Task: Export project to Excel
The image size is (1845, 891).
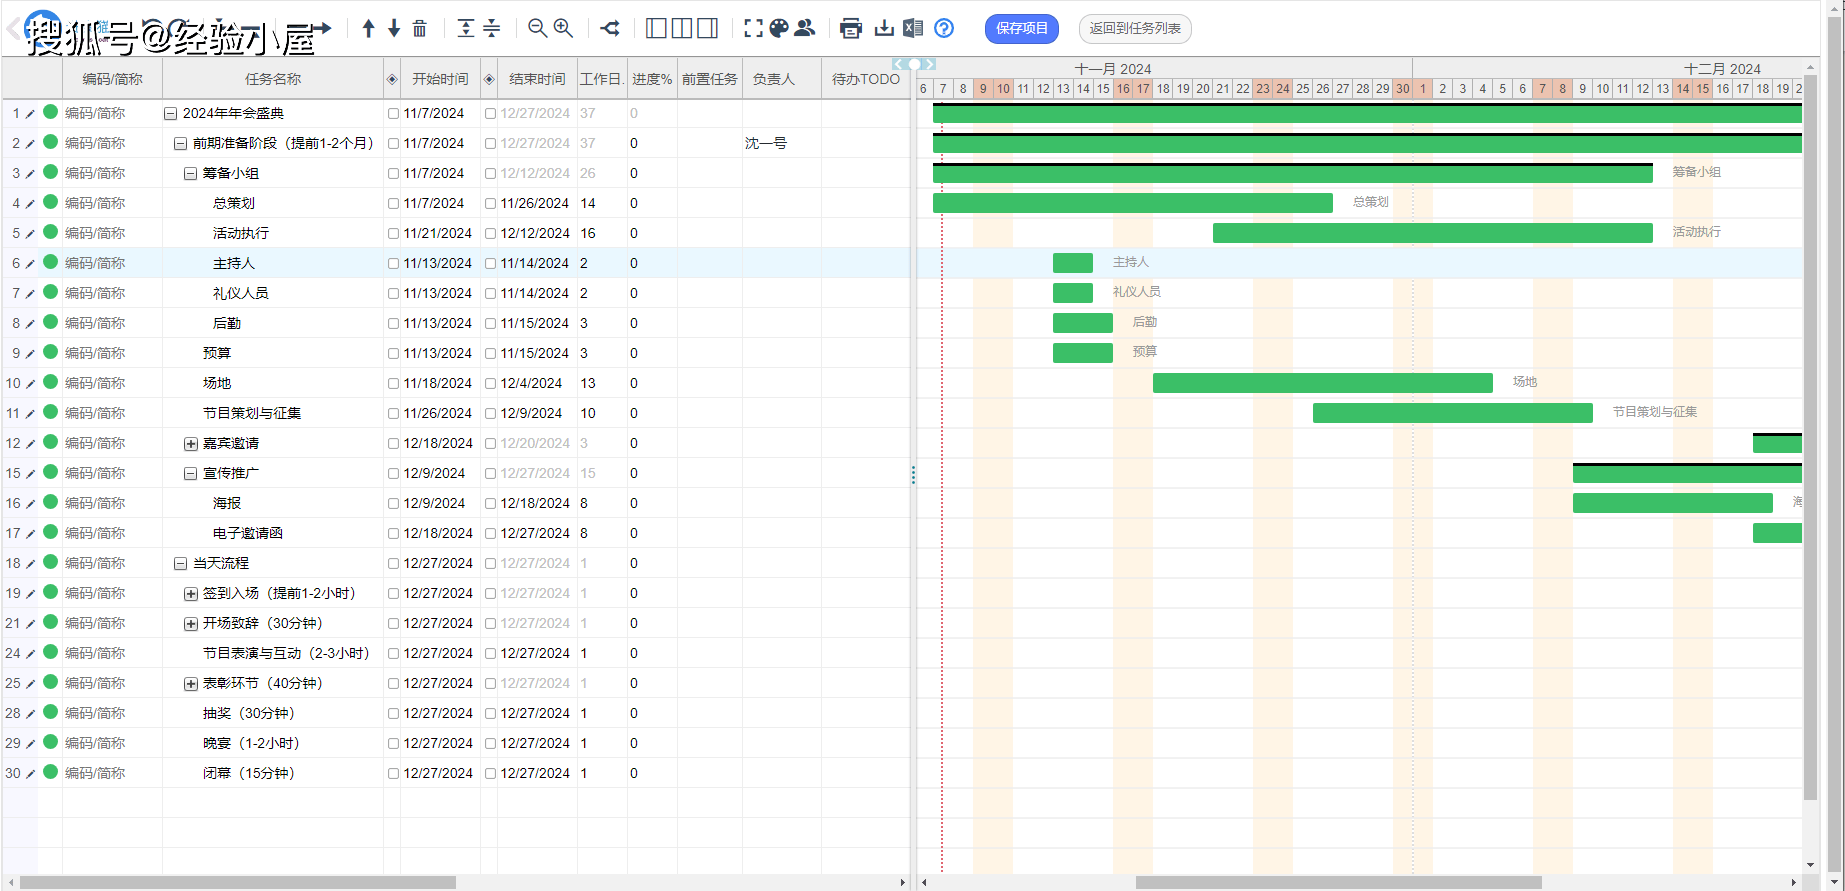Action: (913, 29)
